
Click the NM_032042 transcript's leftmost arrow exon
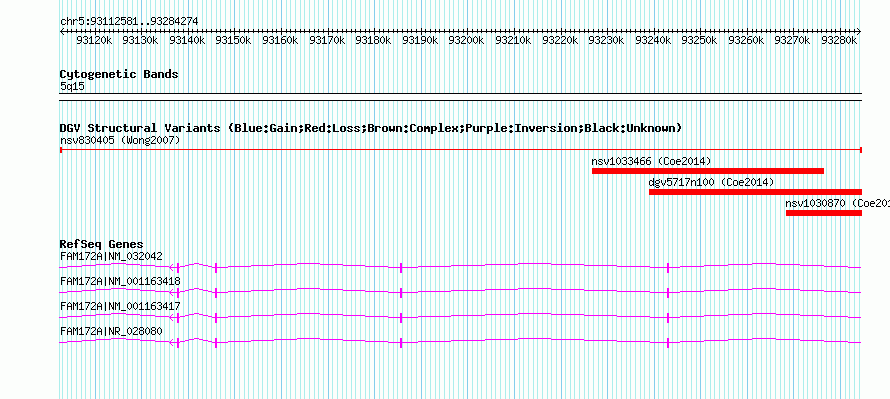[x=175, y=267]
